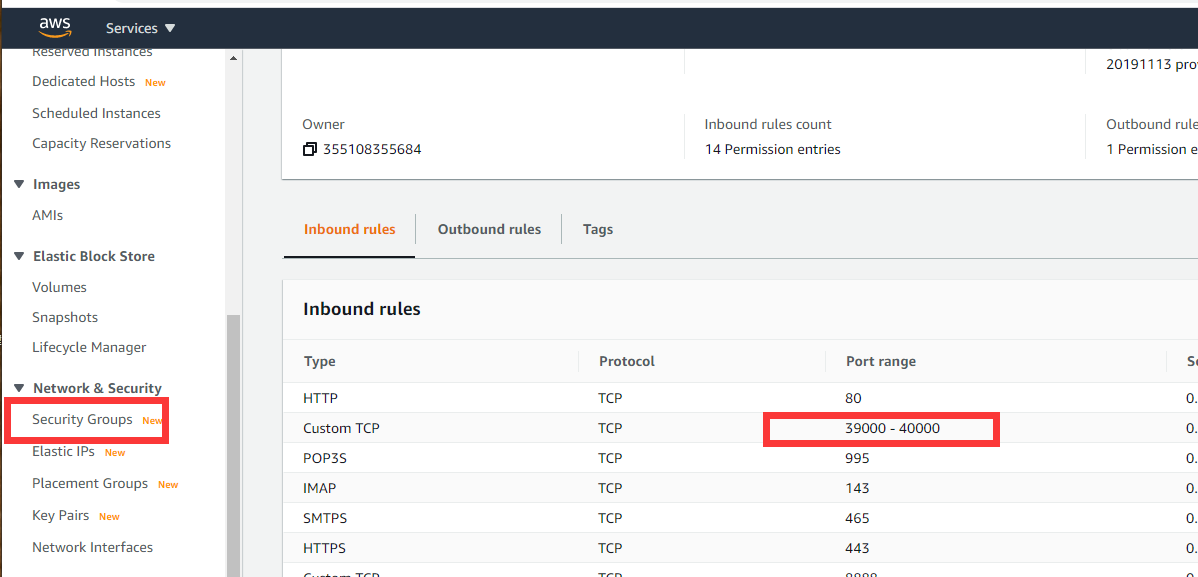
Task: Open Security Groups in sidebar
Action: click(x=82, y=419)
